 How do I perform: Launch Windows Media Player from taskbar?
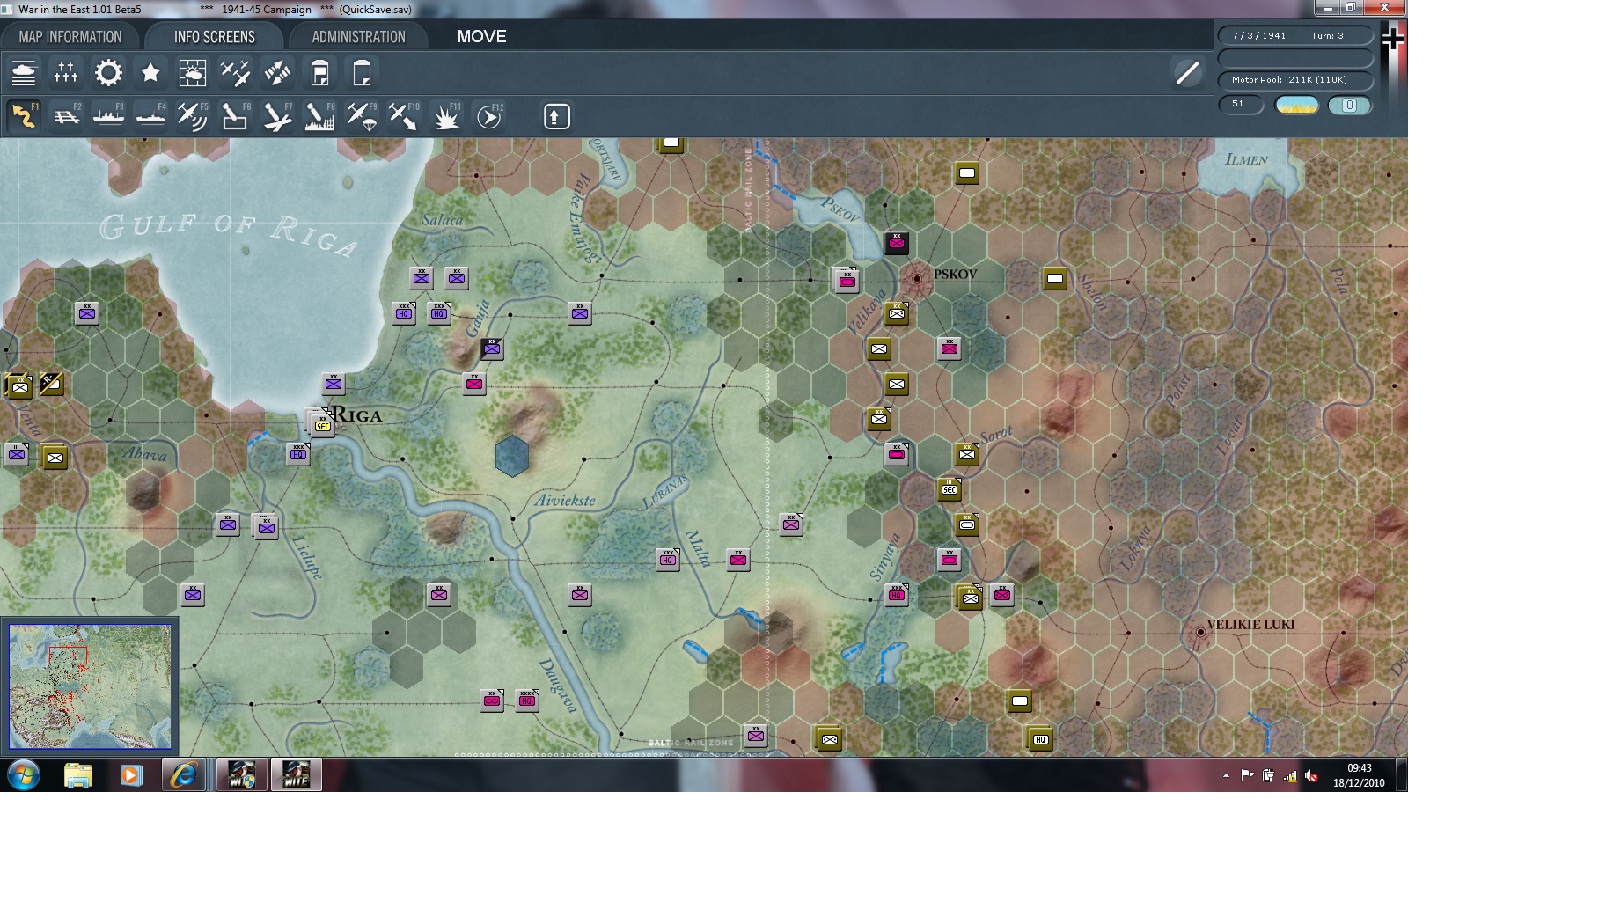coord(131,775)
